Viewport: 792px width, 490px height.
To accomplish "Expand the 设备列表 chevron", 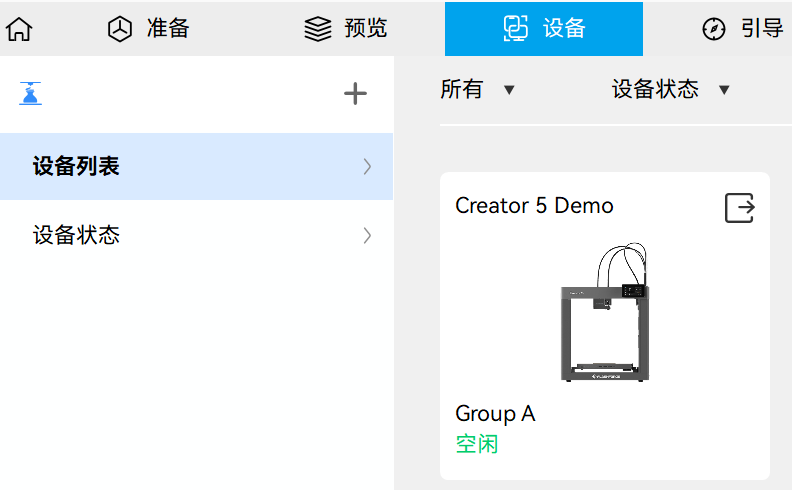I will (367, 166).
